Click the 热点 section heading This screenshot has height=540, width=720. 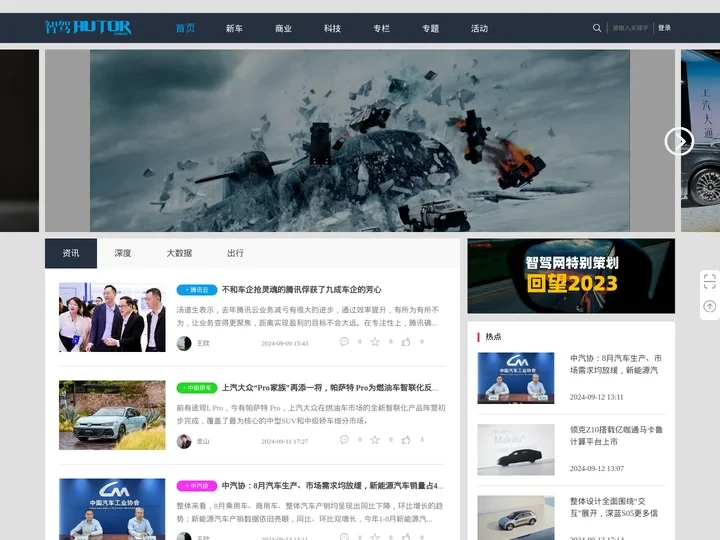click(x=493, y=337)
